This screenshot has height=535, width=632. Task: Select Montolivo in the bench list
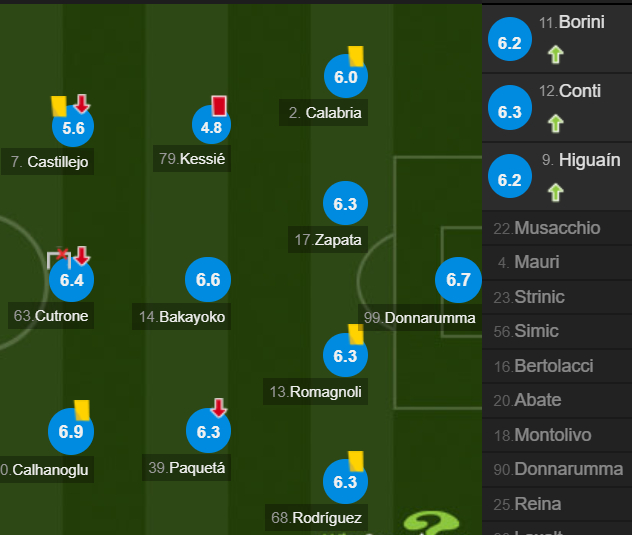(557, 435)
